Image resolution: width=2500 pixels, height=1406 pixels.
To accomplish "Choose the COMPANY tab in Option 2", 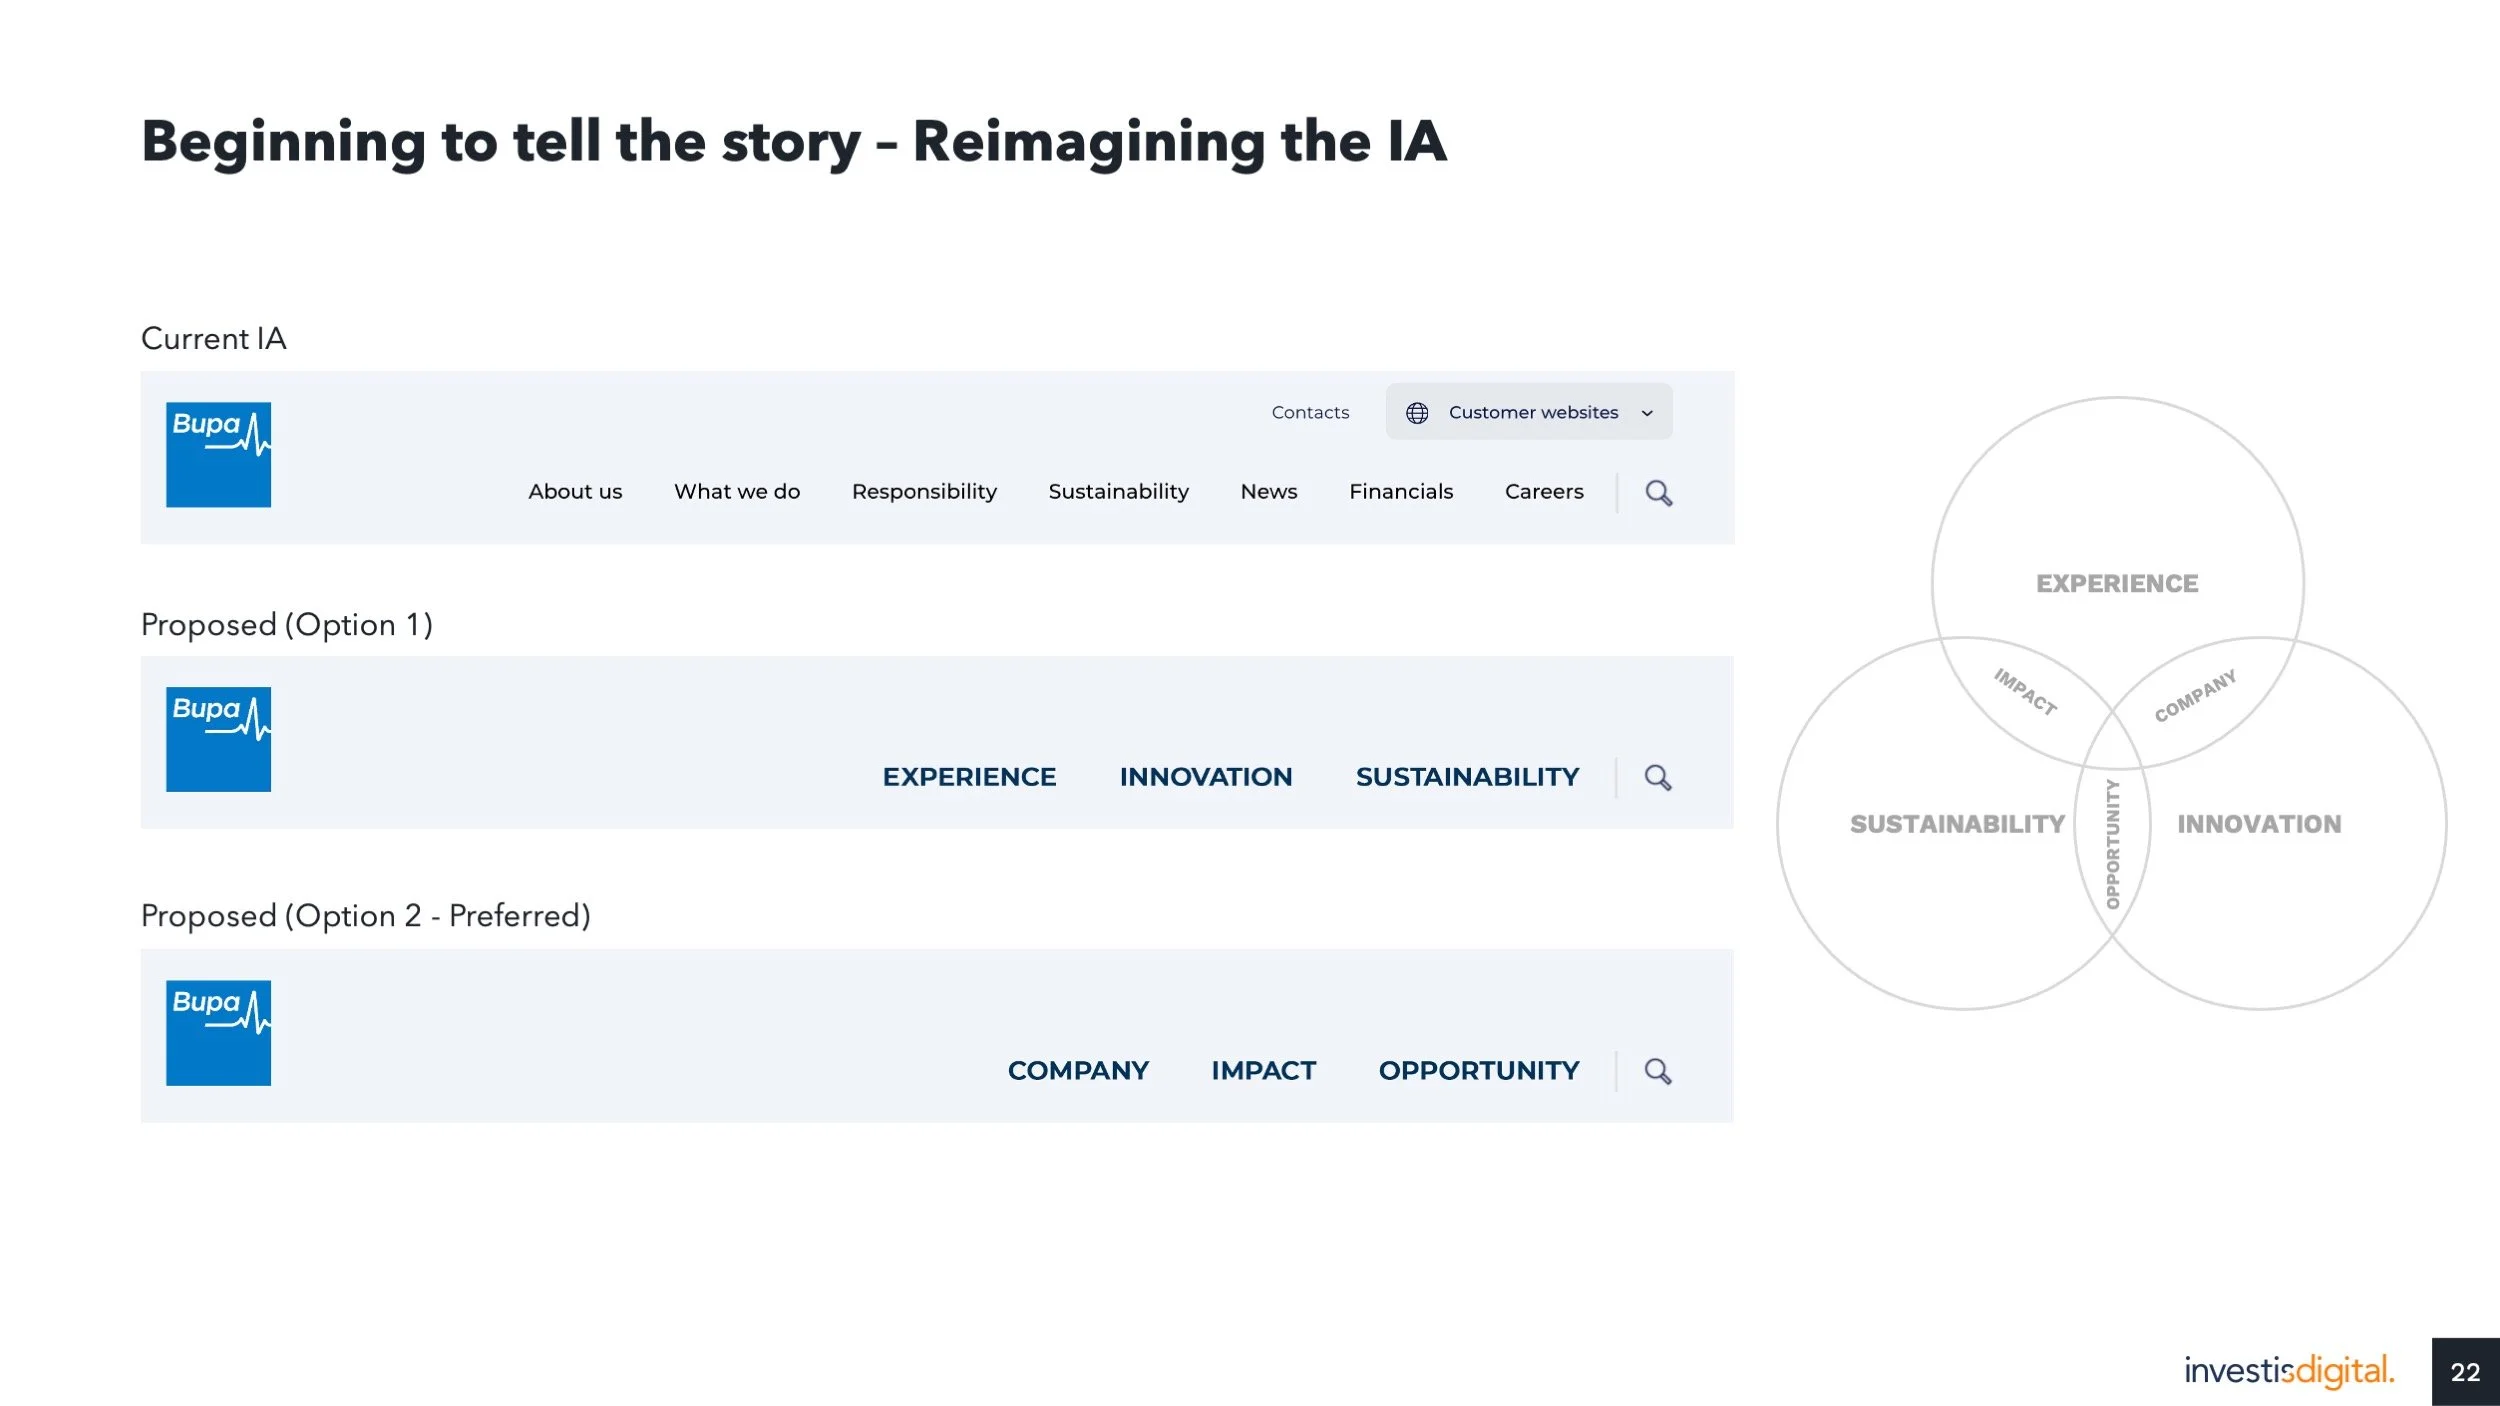I will 1078,1071.
